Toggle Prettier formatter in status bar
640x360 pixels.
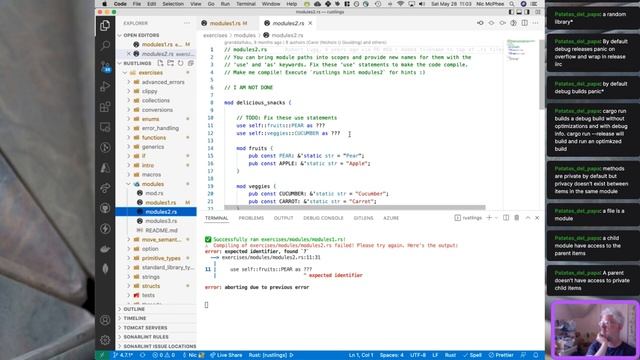point(501,355)
